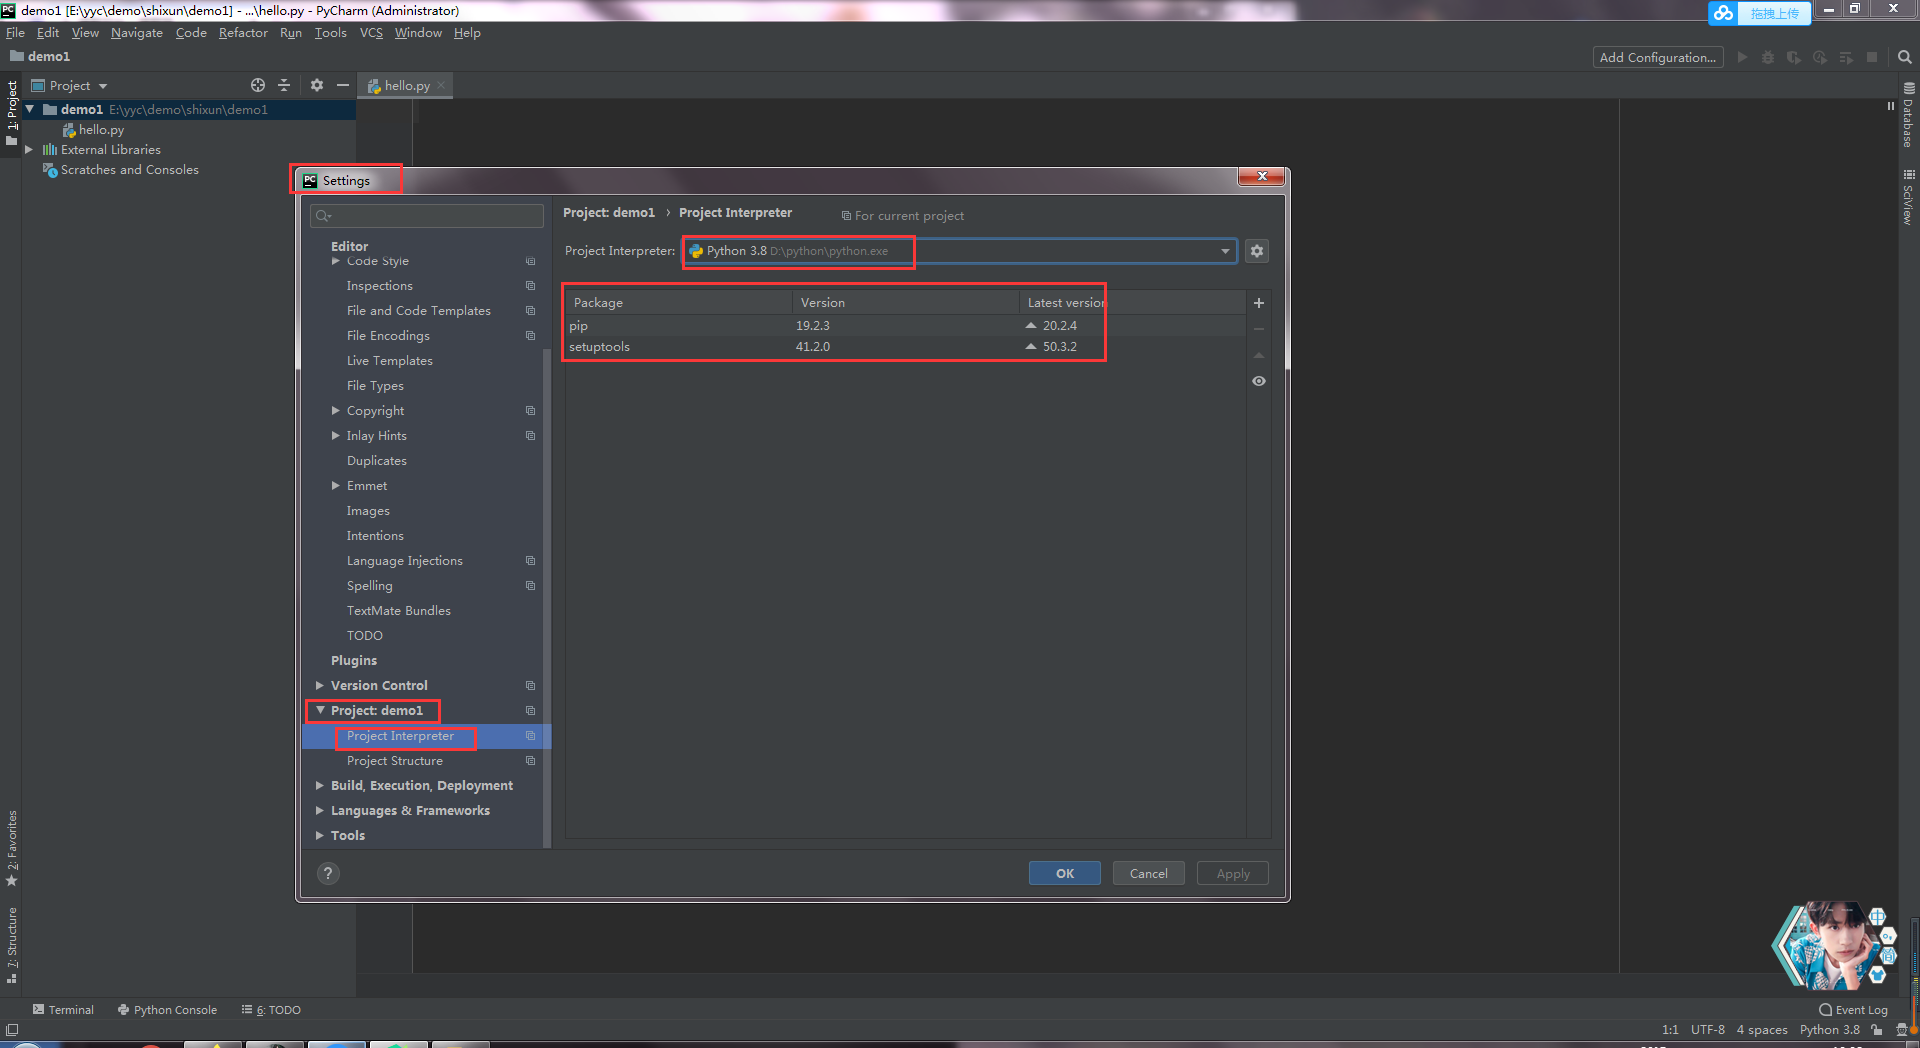The image size is (1920, 1048).
Task: Open the Event Log
Action: [1853, 1010]
